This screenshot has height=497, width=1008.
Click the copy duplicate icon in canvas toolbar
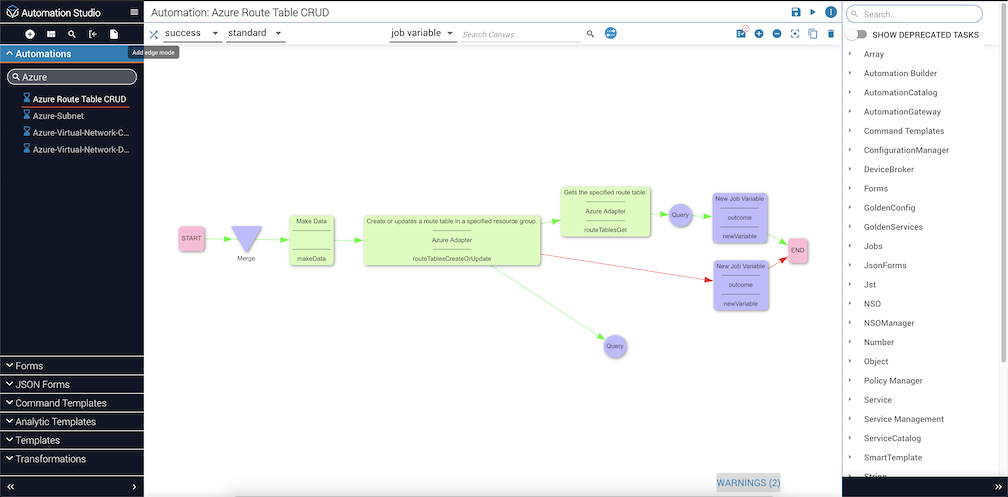click(813, 33)
